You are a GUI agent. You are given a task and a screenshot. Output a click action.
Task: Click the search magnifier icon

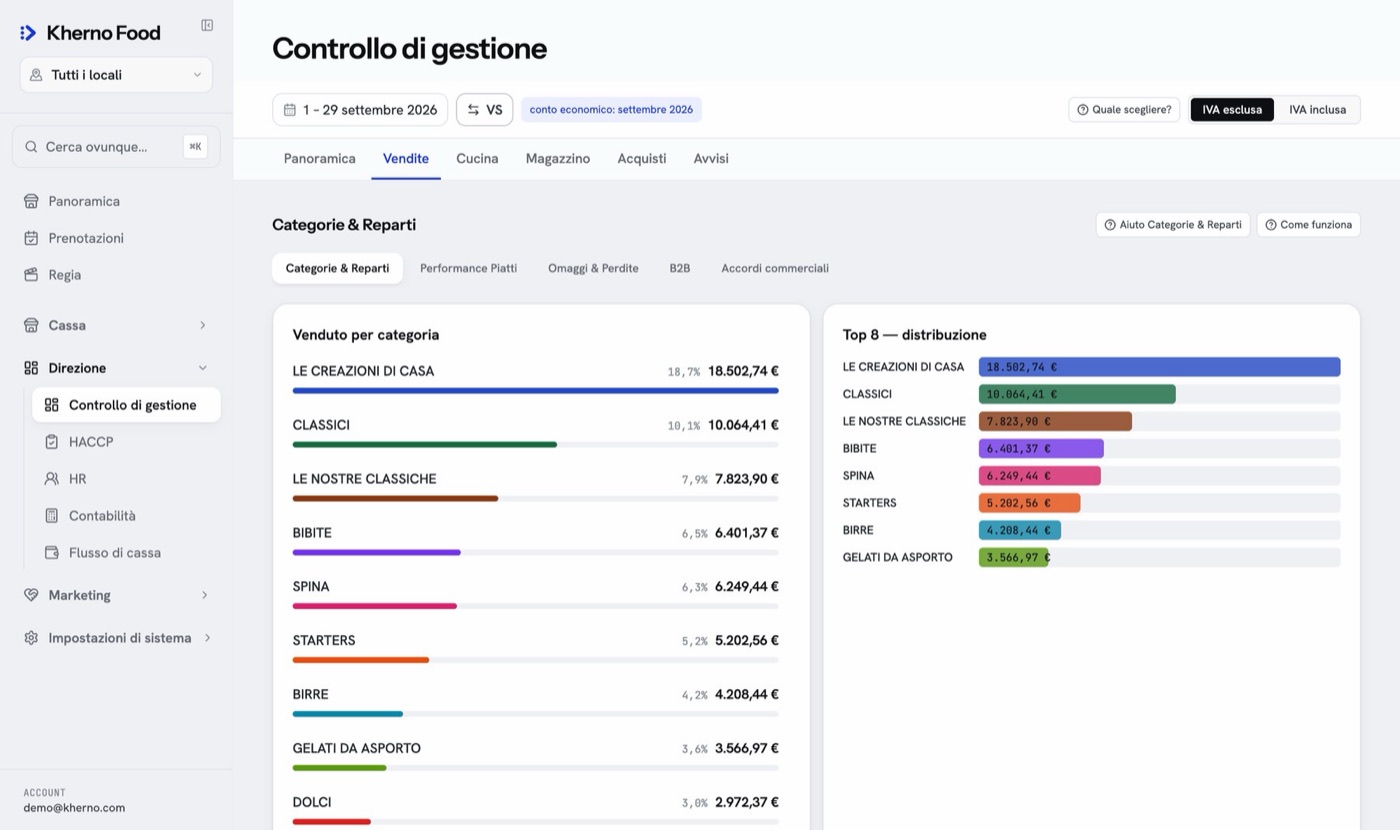pos(32,147)
